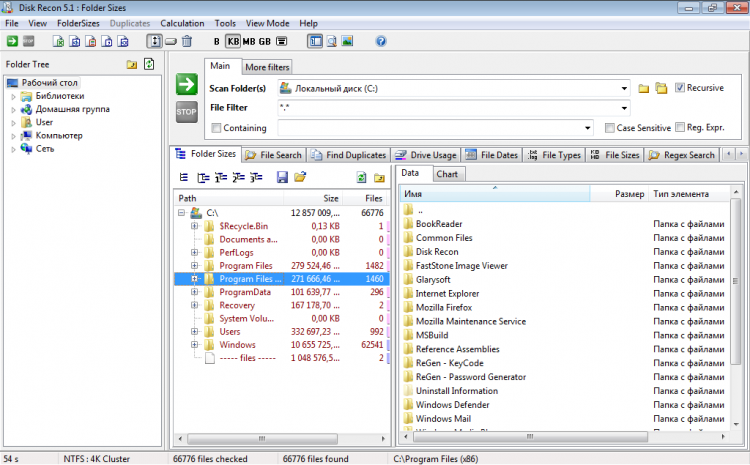Expand tree to level 2
The image size is (750, 465).
pos(238,177)
